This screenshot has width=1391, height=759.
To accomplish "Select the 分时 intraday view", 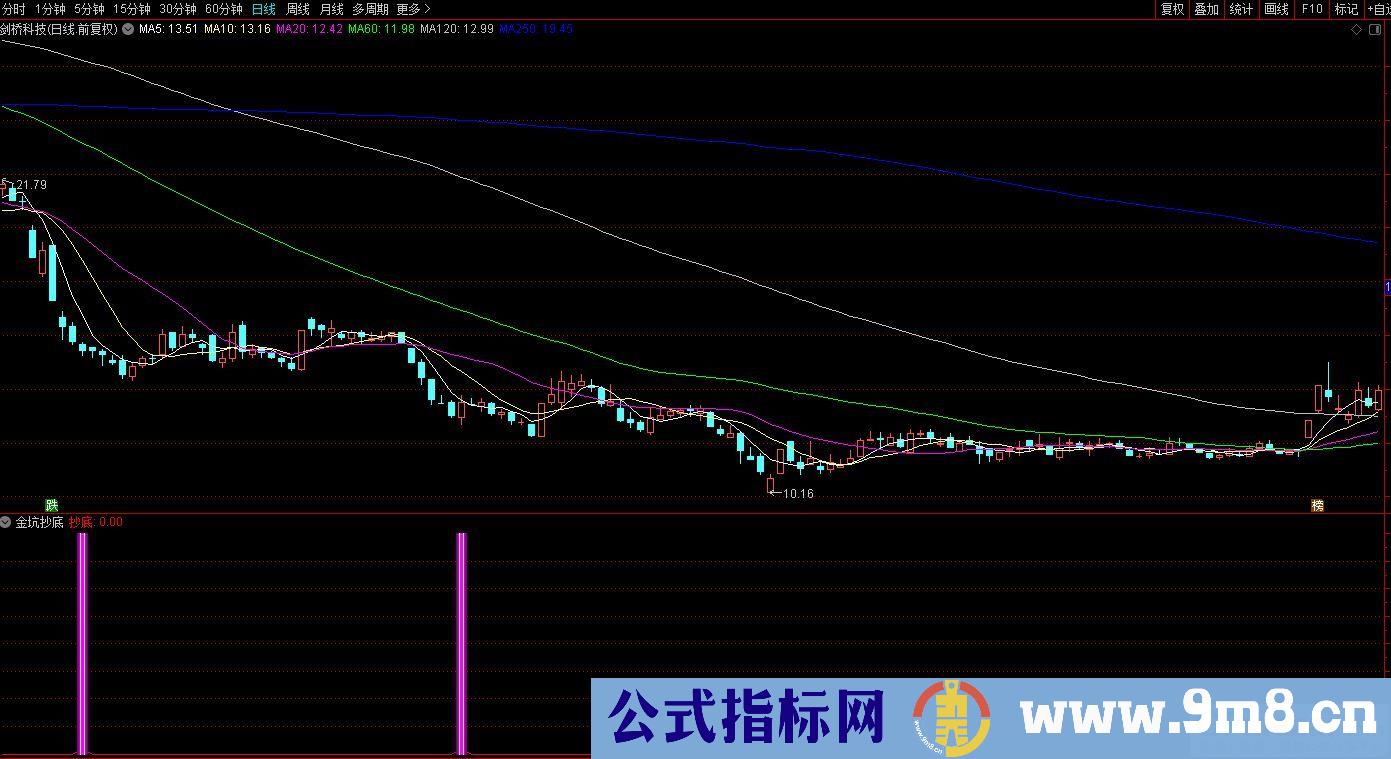I will click(x=15, y=9).
